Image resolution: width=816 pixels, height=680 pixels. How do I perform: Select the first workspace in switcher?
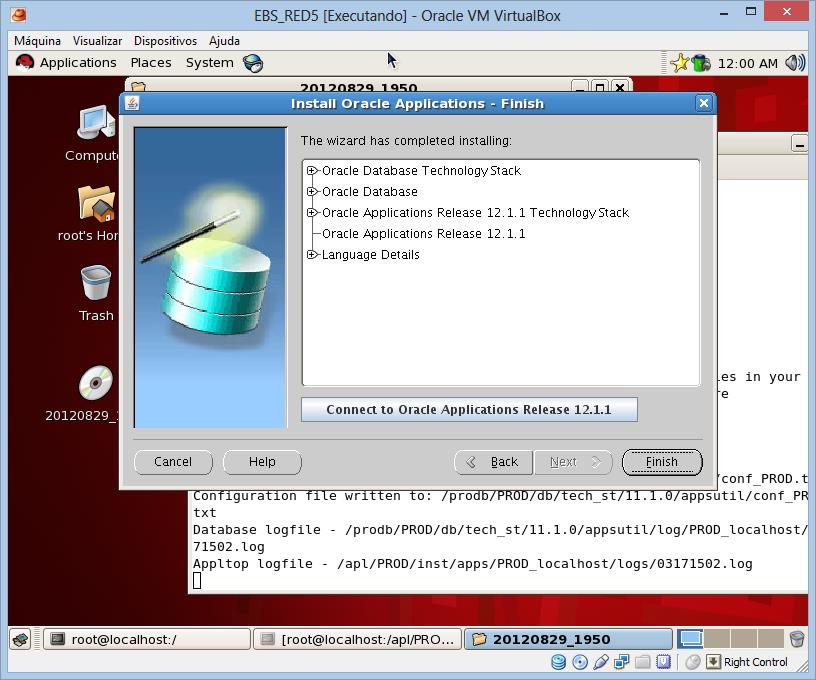(691, 639)
